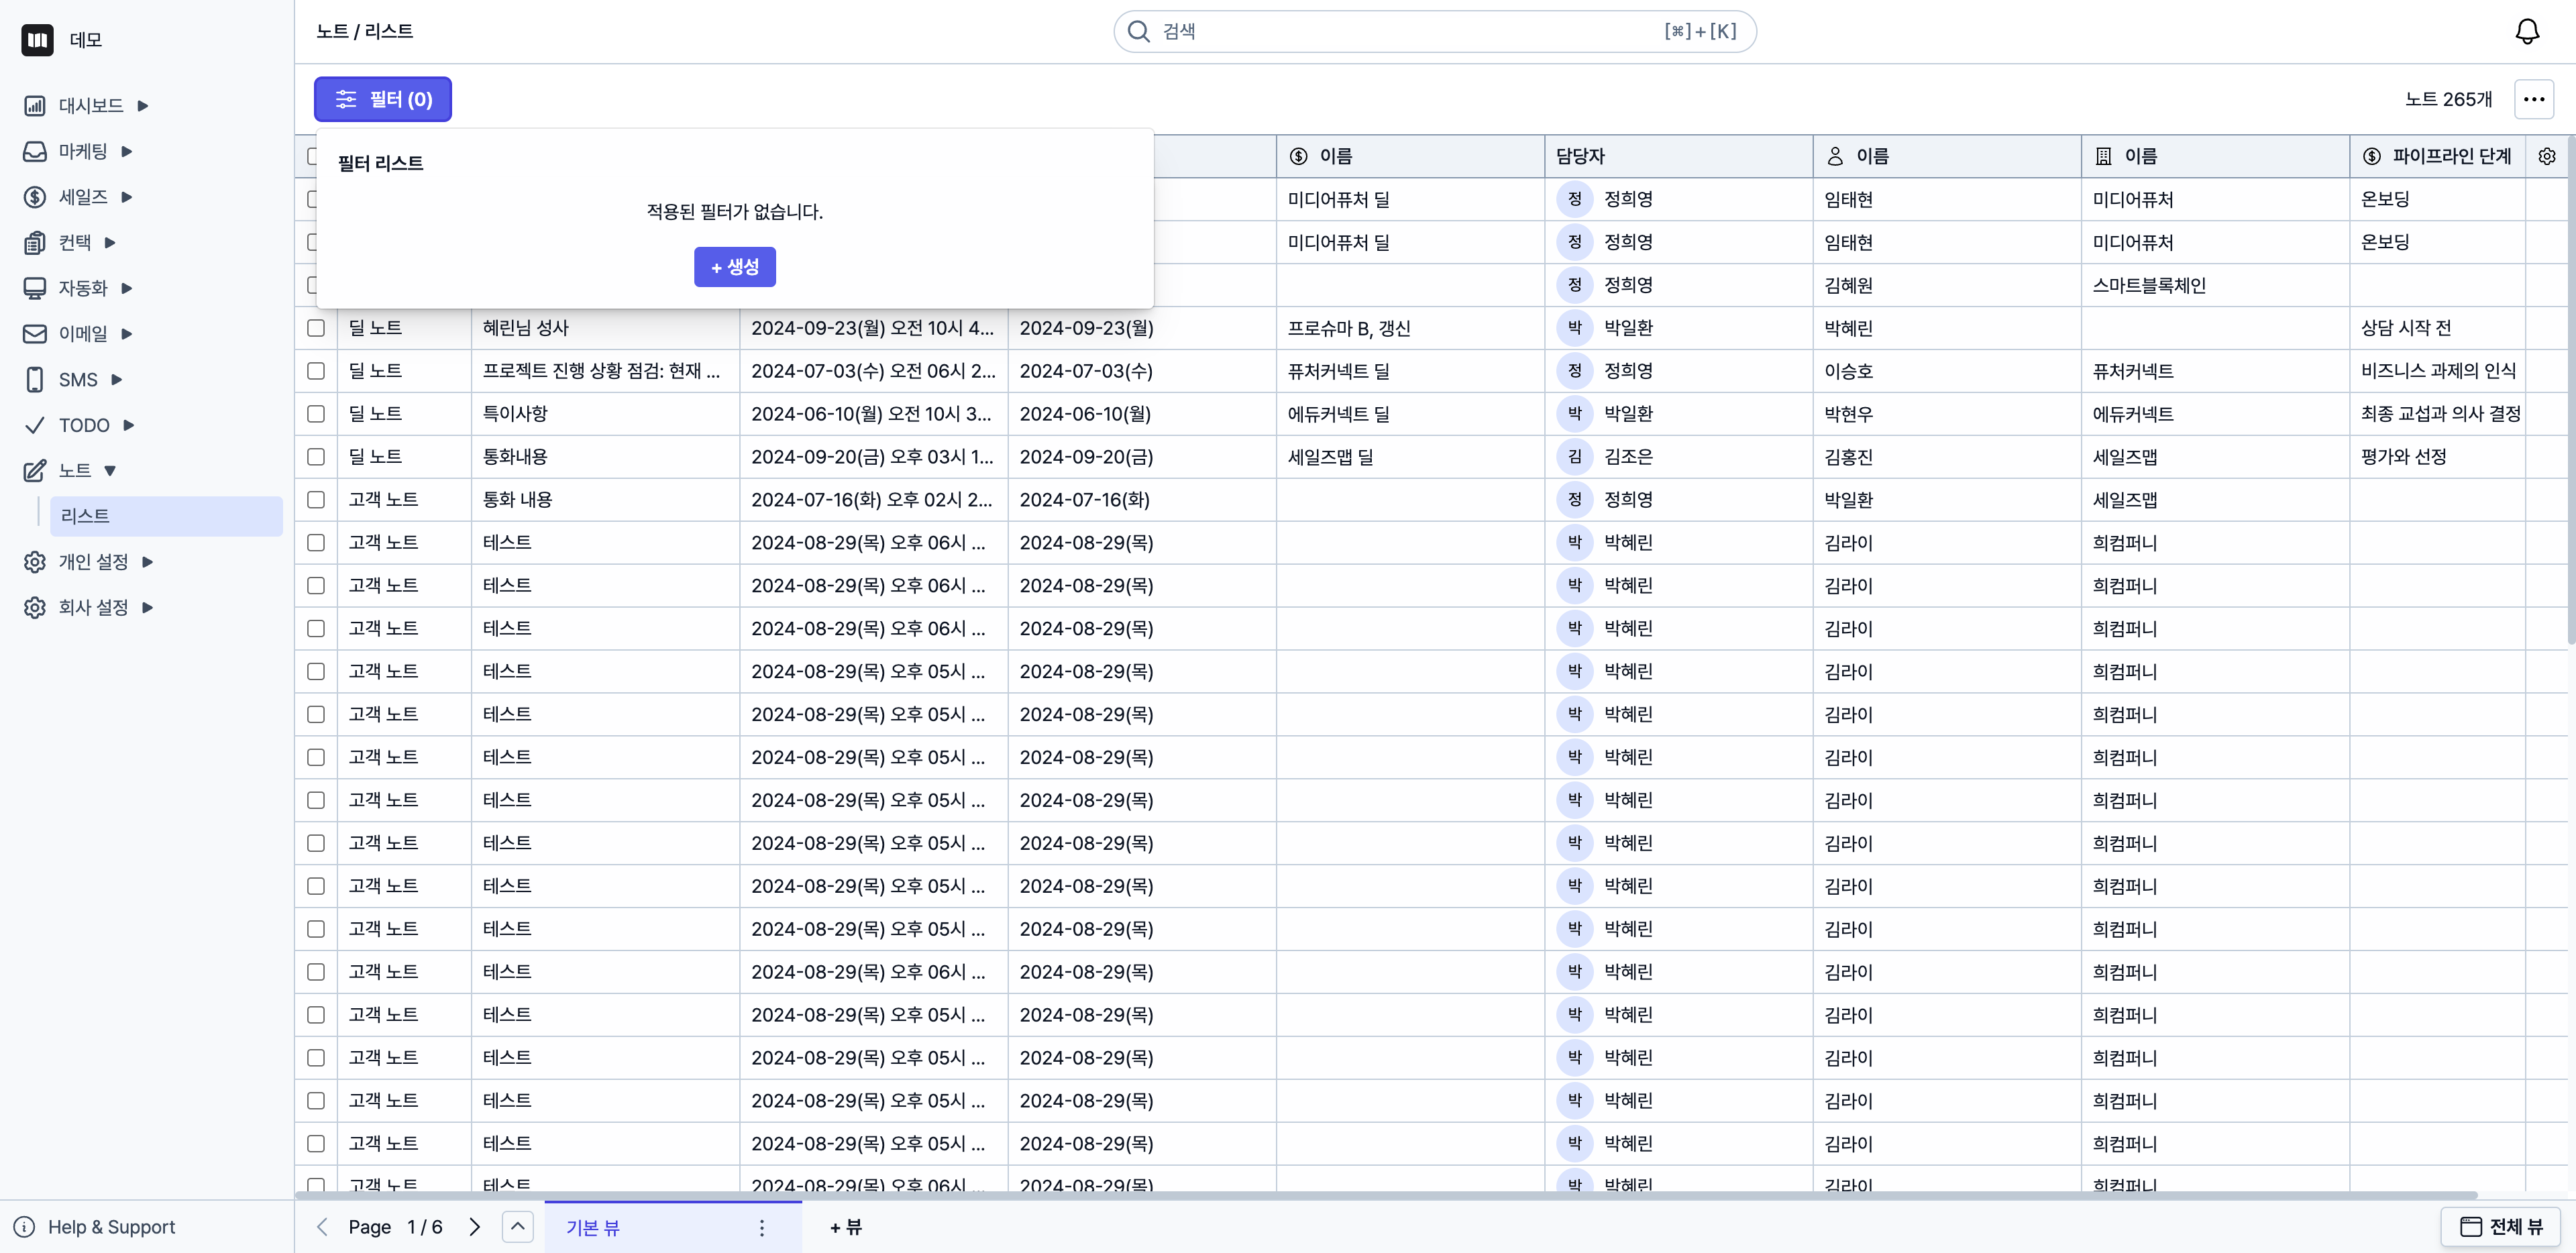
Task: Click the + 생성 filter button
Action: coord(735,267)
